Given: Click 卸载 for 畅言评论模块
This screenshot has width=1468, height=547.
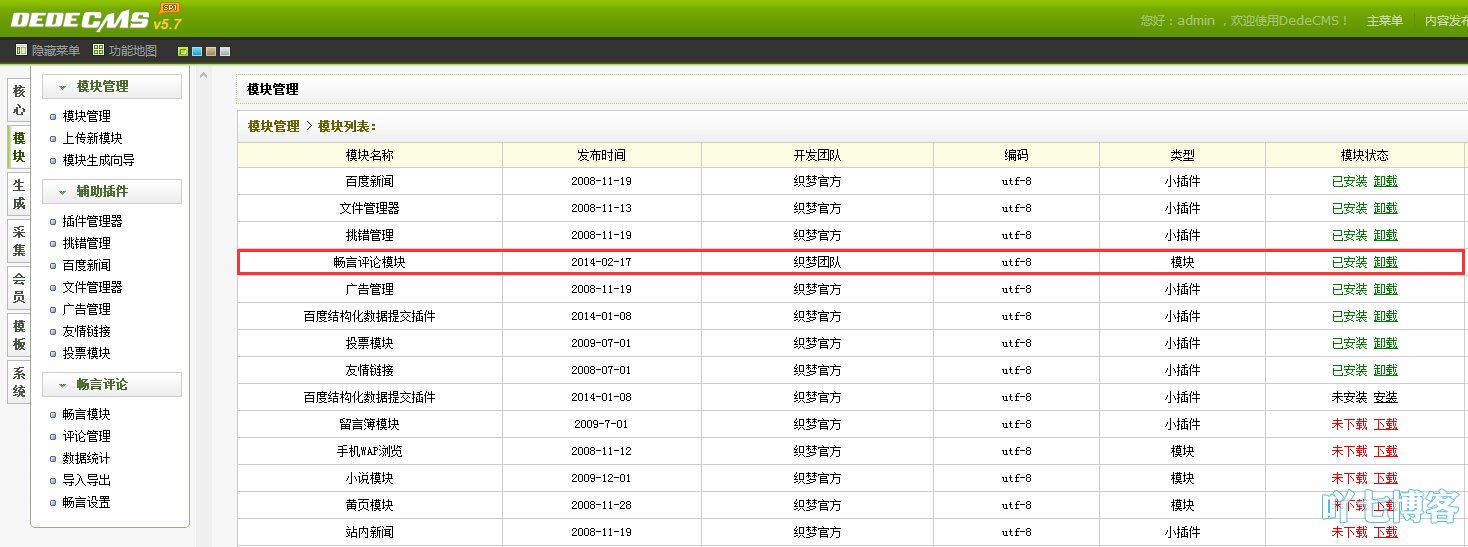Looking at the screenshot, I should click(x=1385, y=262).
